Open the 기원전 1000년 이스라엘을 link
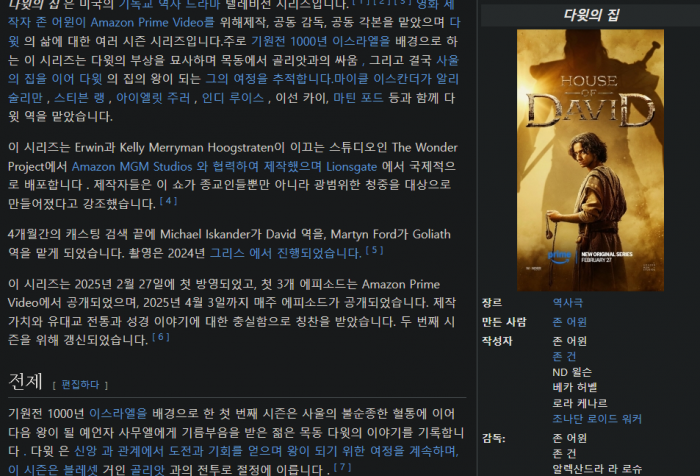 (x=320, y=42)
